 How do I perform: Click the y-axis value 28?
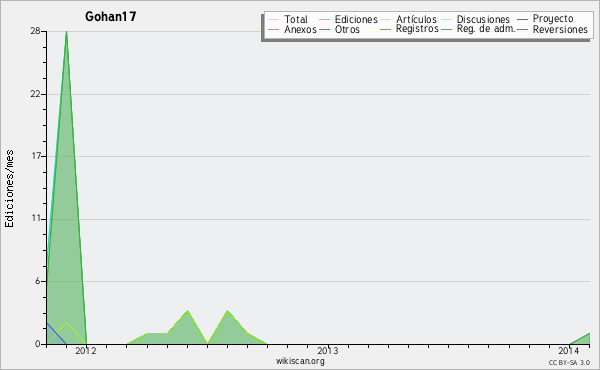[35, 31]
